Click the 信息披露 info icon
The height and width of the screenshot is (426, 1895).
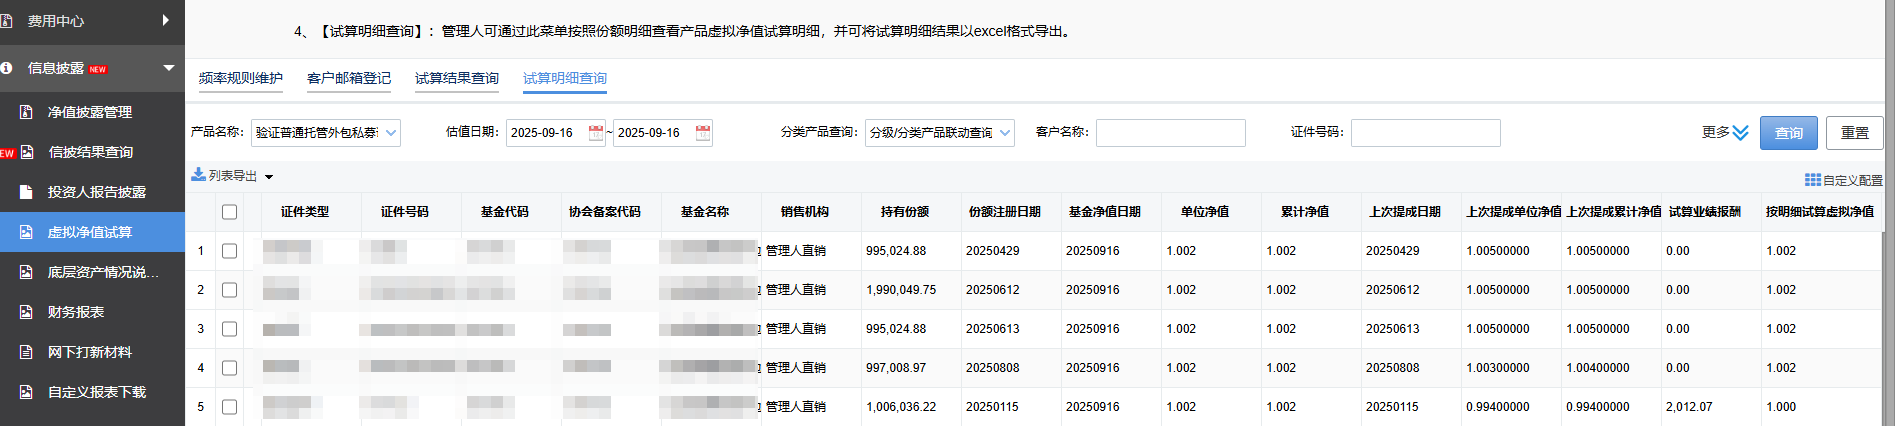[x=6, y=68]
